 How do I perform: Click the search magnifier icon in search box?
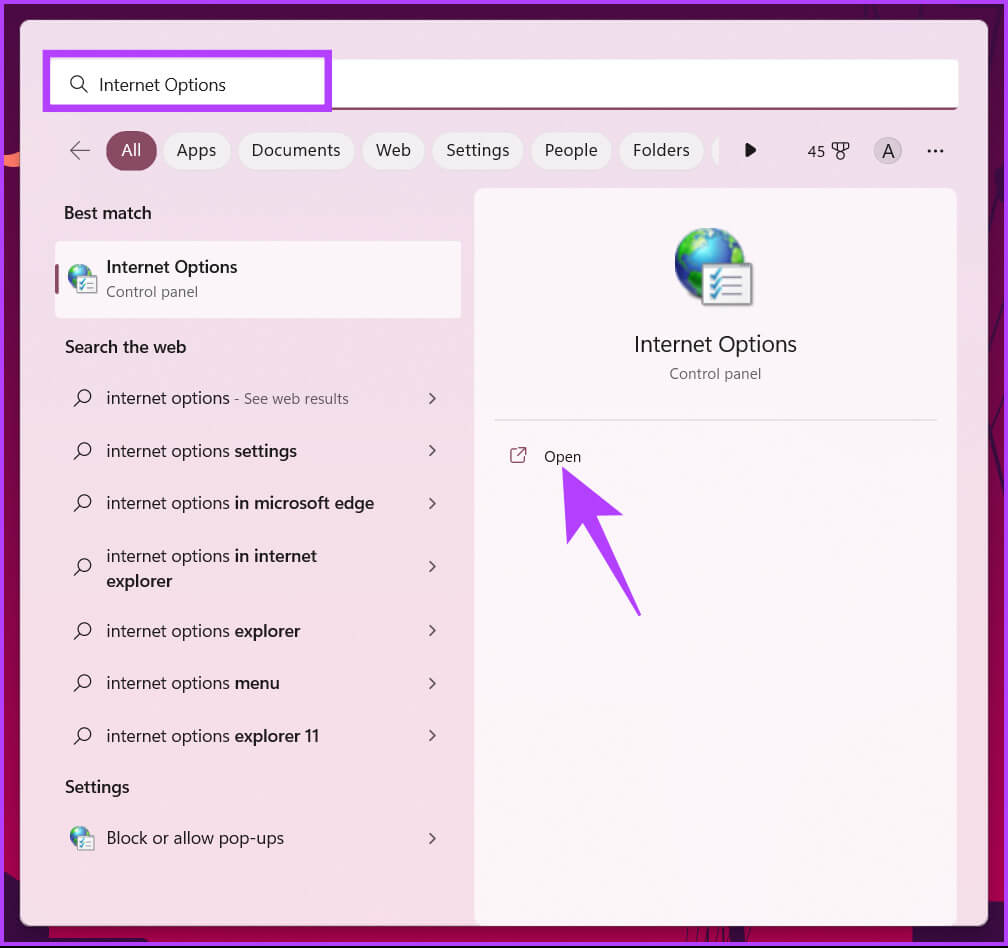point(78,84)
